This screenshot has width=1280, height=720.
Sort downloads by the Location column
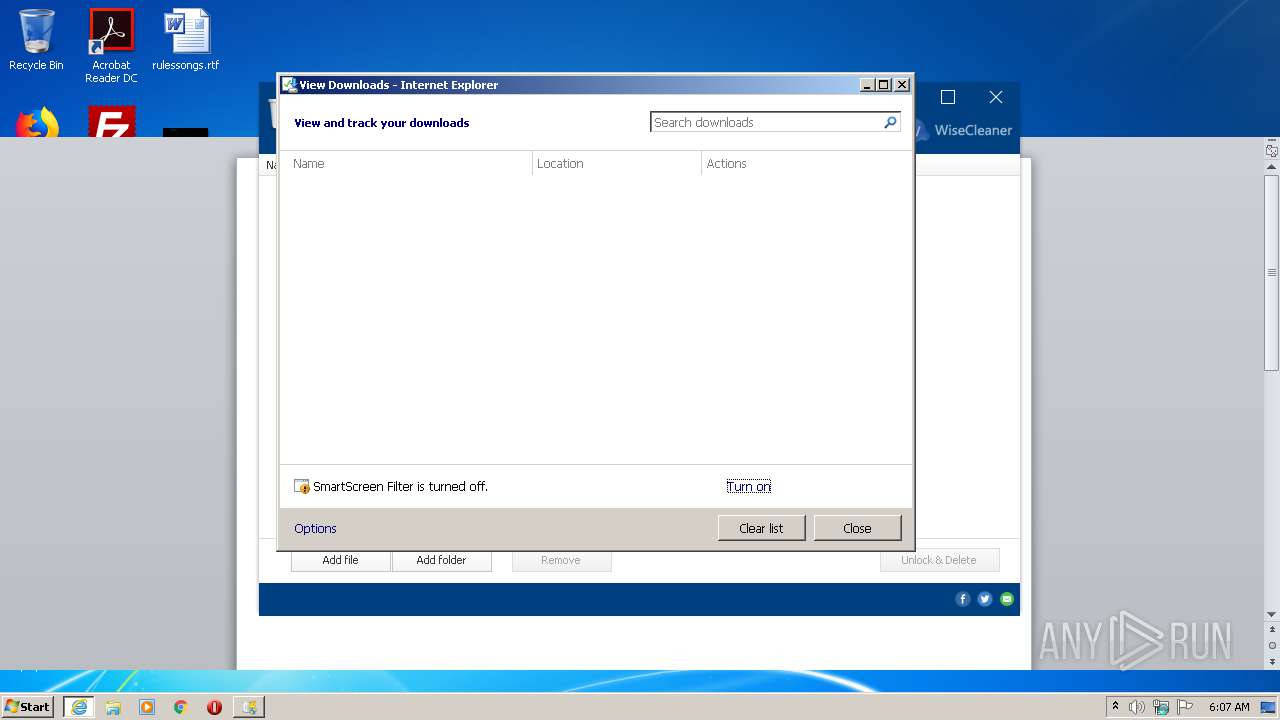[x=617, y=164]
